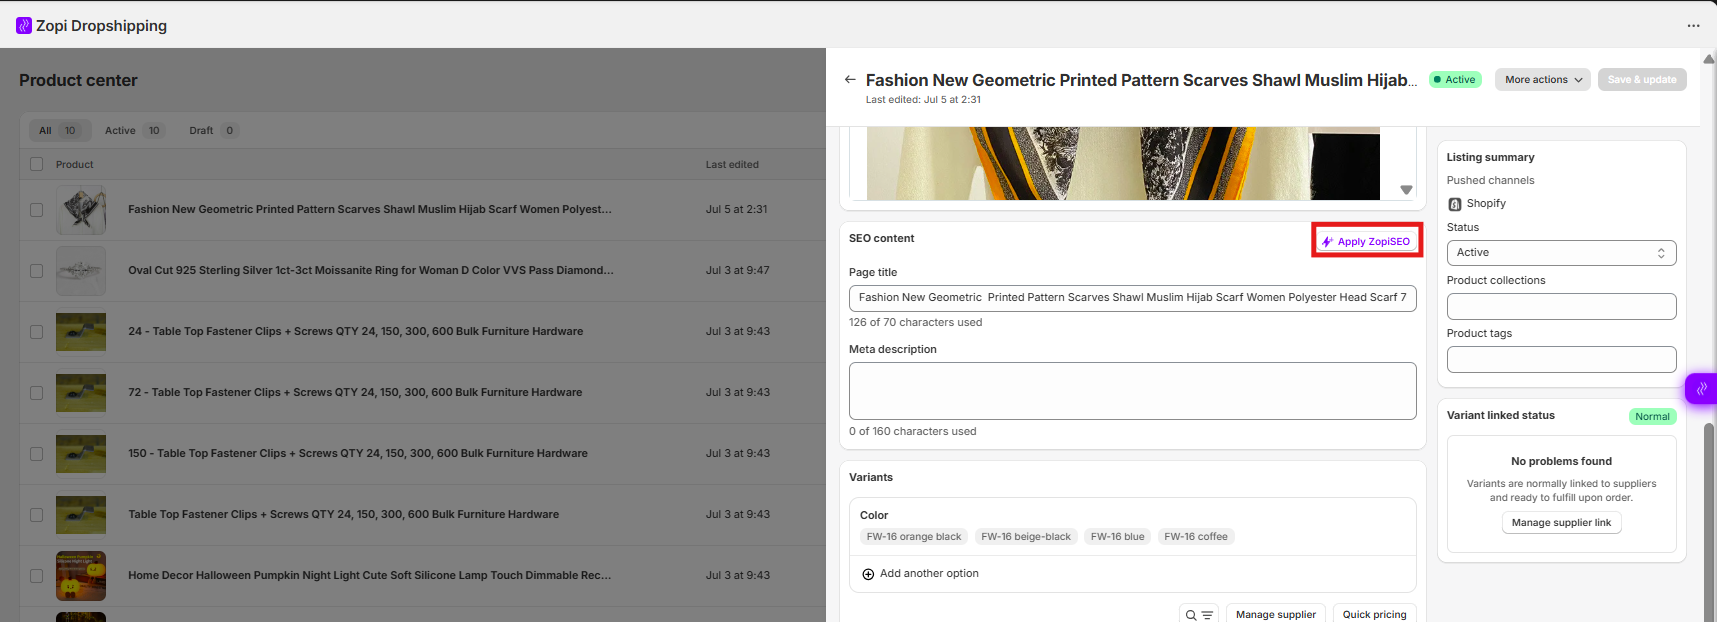Click the Last edited column header
The width and height of the screenshot is (1717, 622).
pyautogui.click(x=732, y=165)
